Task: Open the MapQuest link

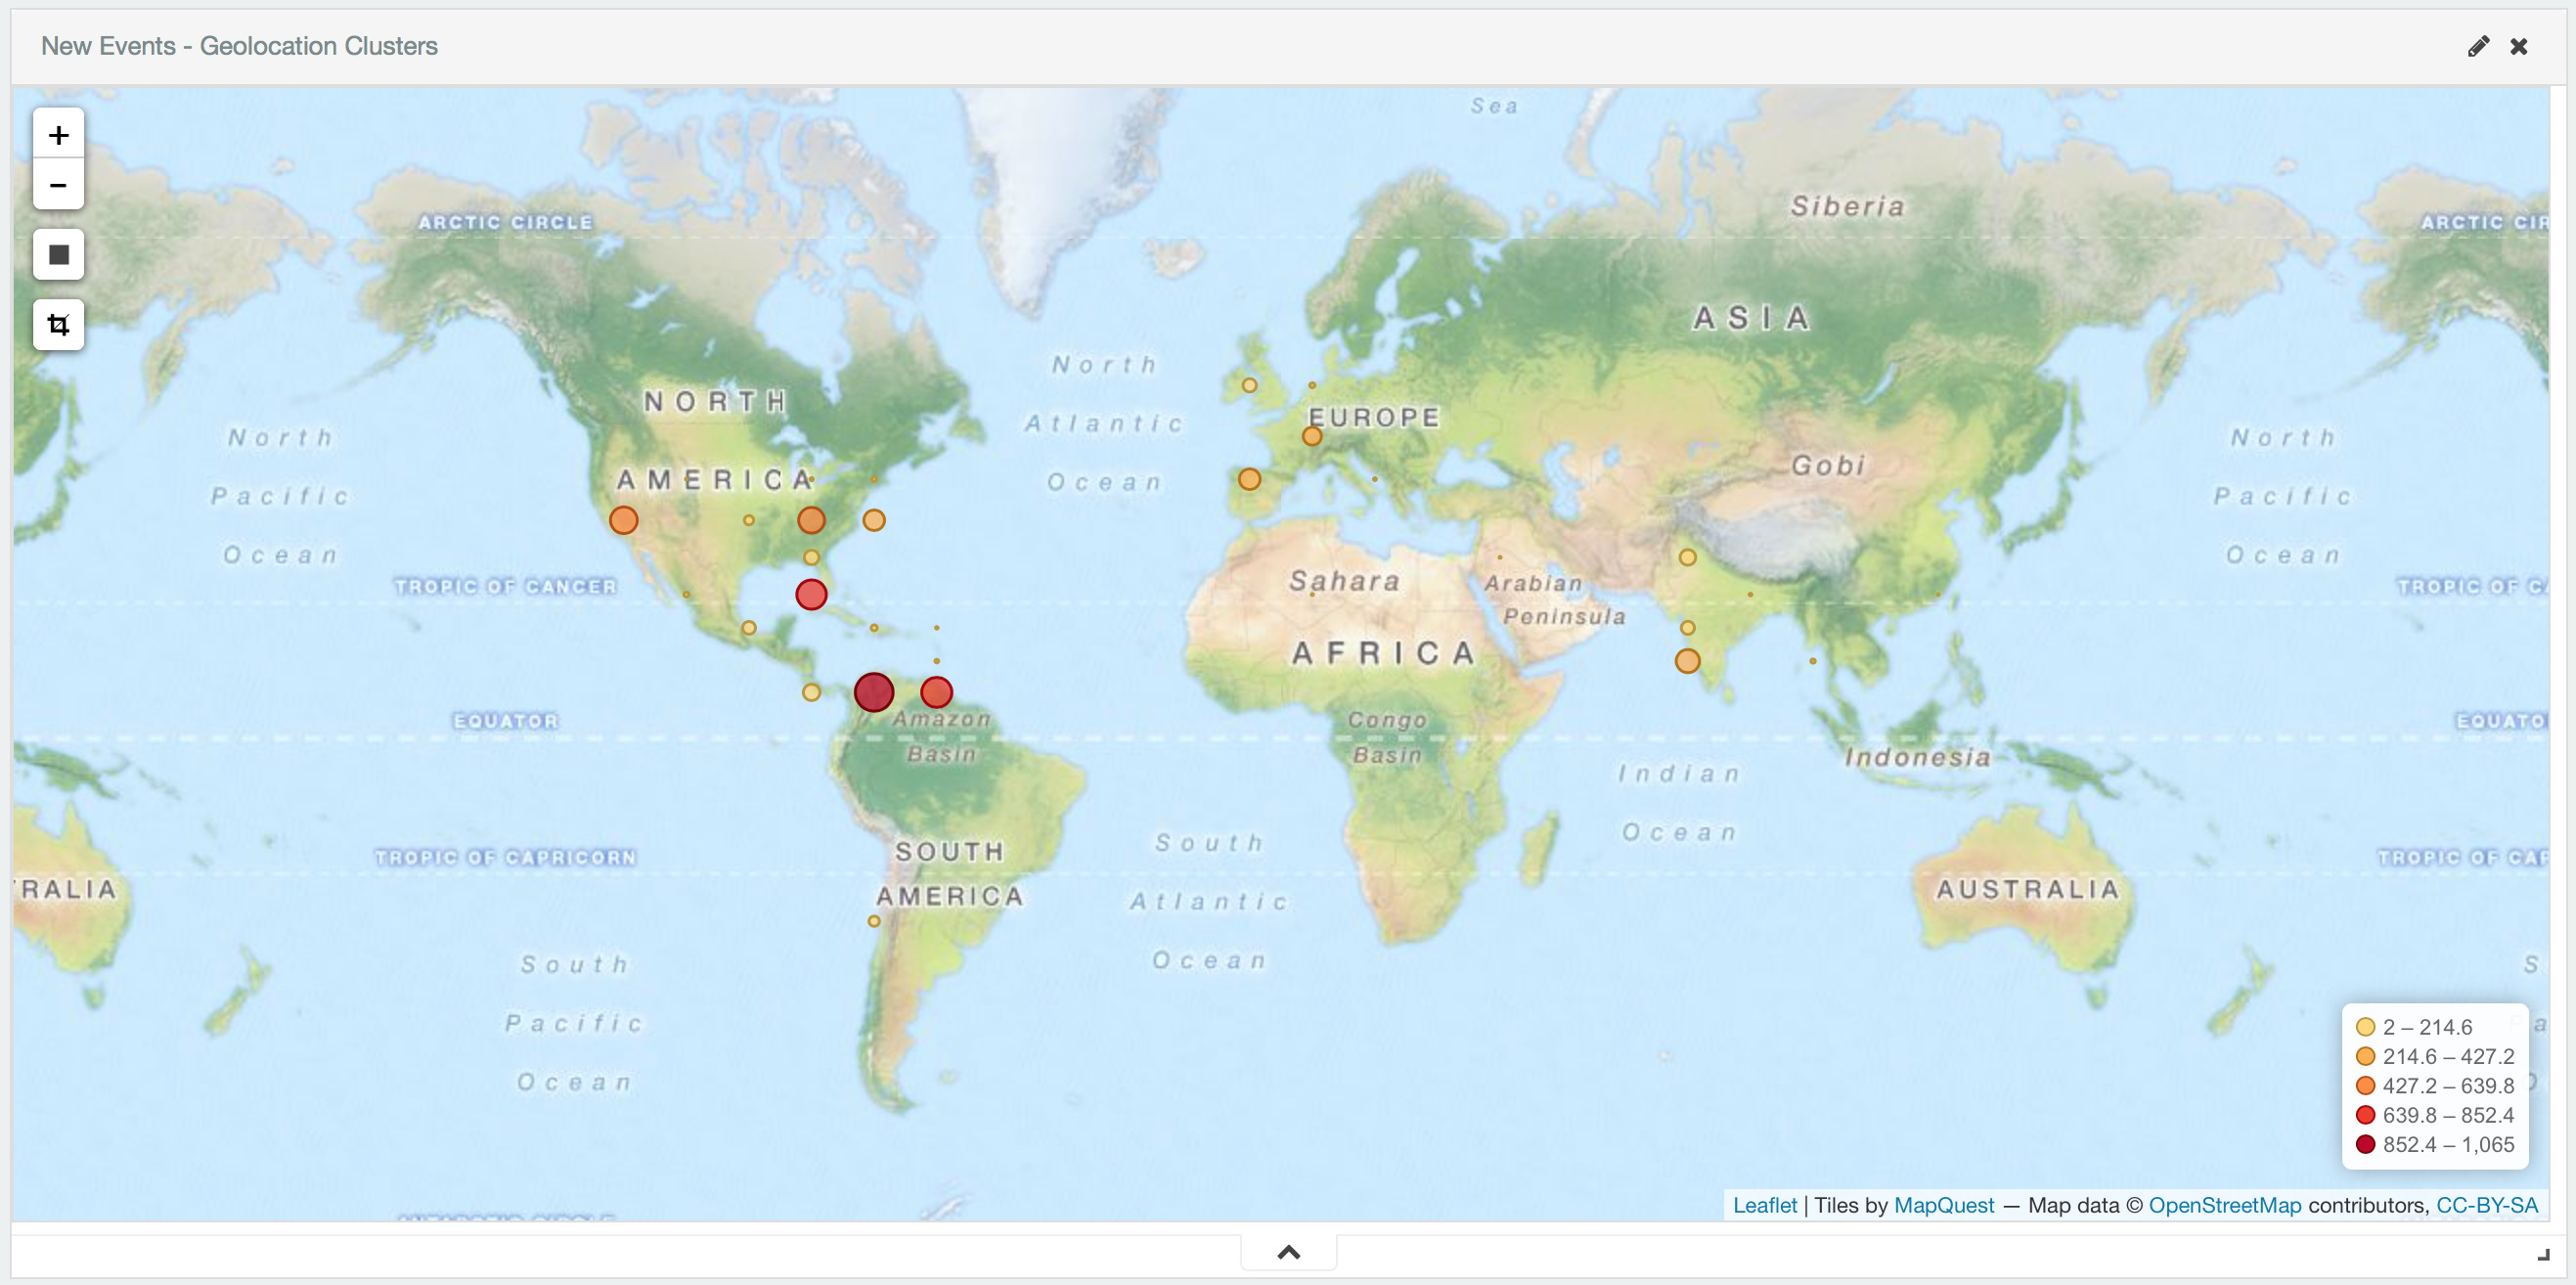Action: [1943, 1205]
